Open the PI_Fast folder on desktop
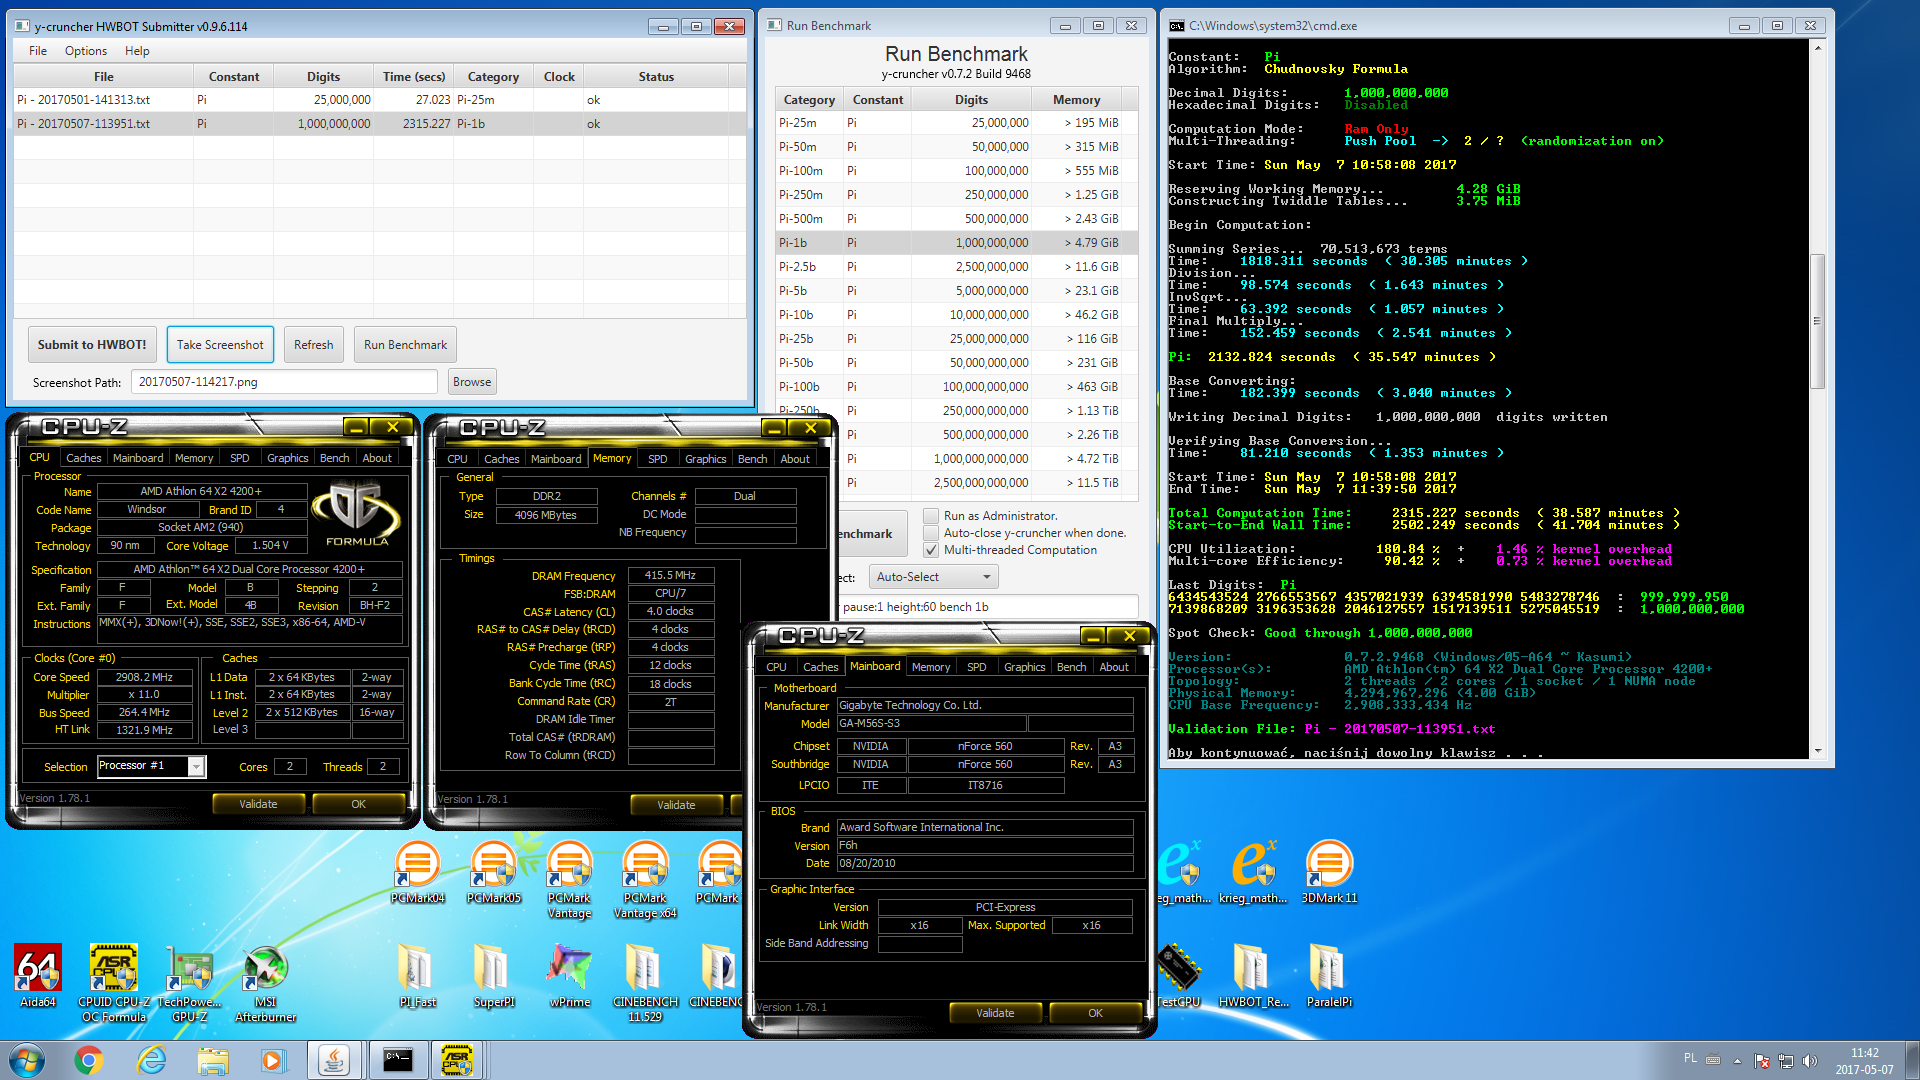 [x=417, y=976]
